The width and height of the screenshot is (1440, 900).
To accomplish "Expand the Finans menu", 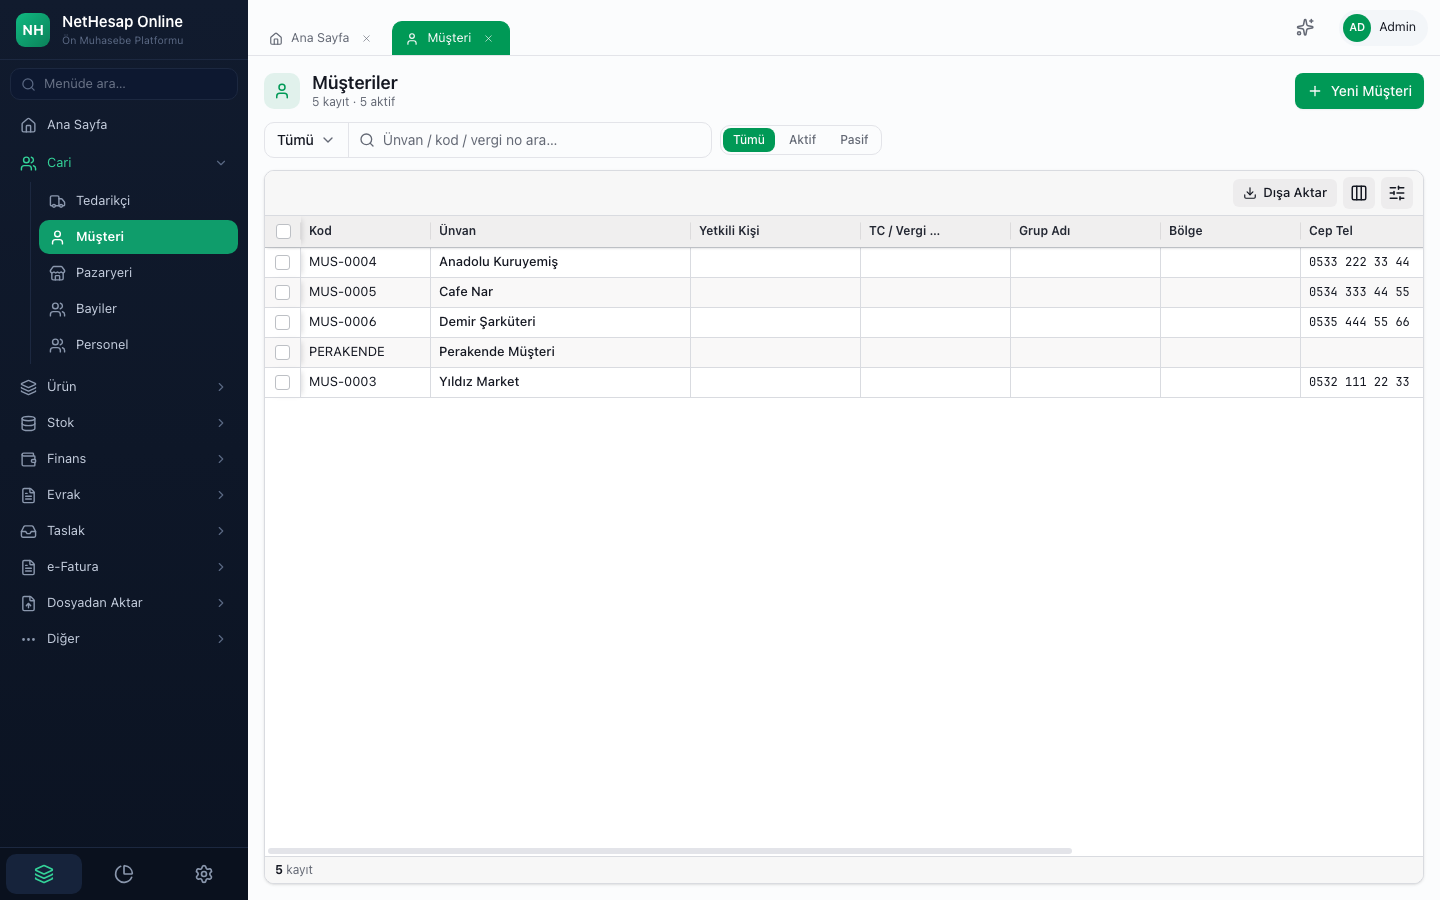I will (x=124, y=459).
